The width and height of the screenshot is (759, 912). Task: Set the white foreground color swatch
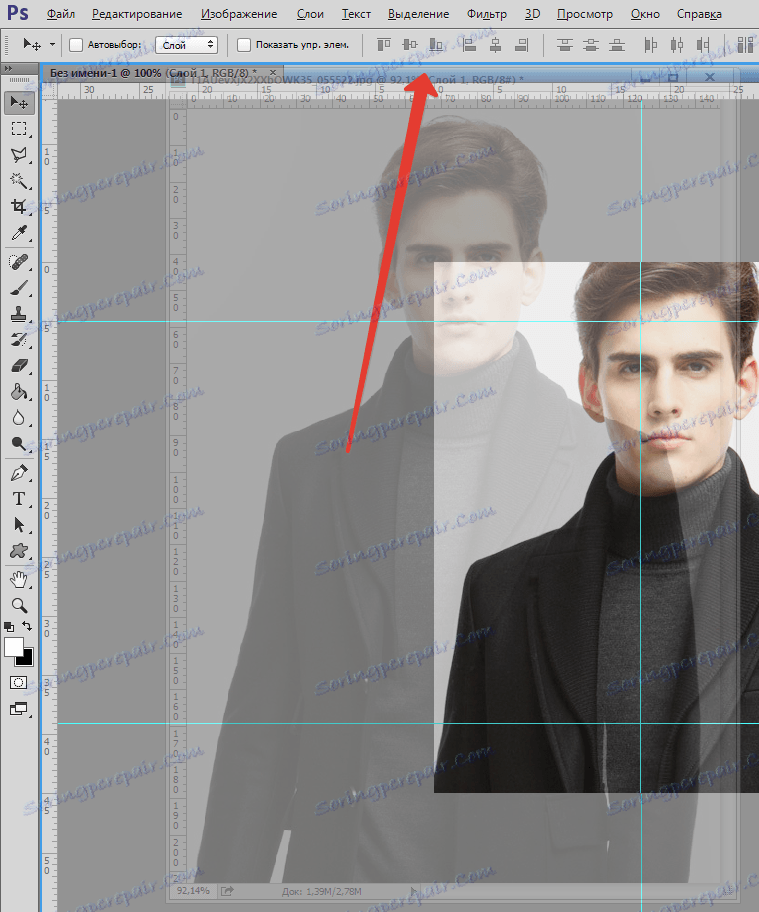pyautogui.click(x=13, y=647)
